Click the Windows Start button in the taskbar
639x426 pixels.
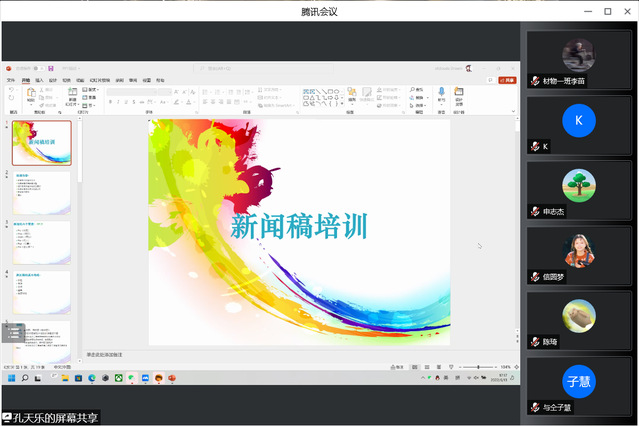(11, 378)
